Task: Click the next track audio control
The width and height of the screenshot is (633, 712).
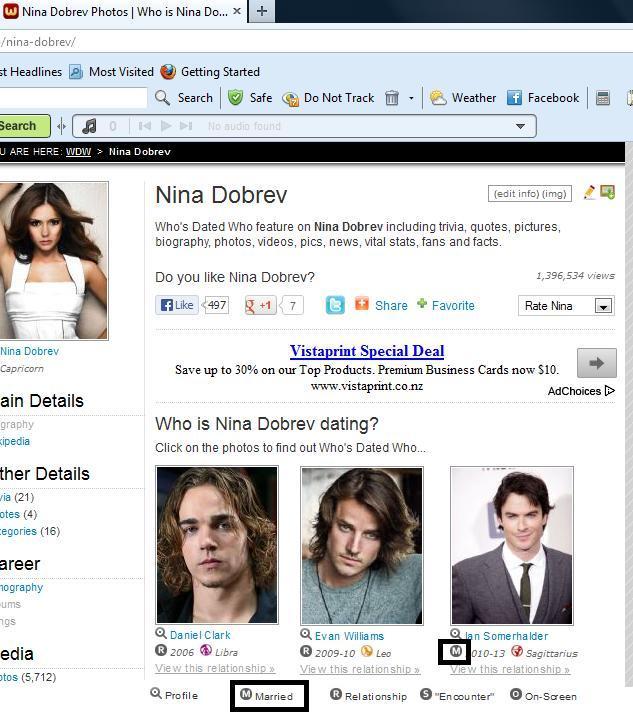Action: 186,126
